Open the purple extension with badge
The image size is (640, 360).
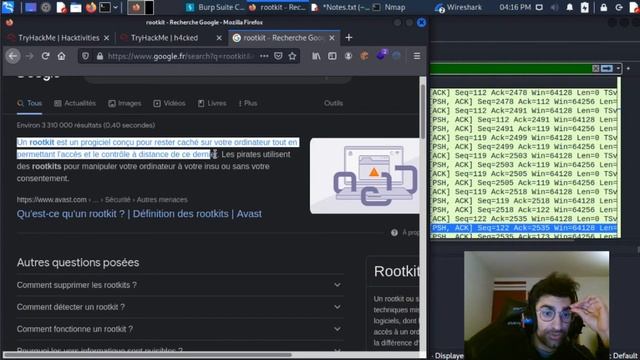[x=381, y=55]
